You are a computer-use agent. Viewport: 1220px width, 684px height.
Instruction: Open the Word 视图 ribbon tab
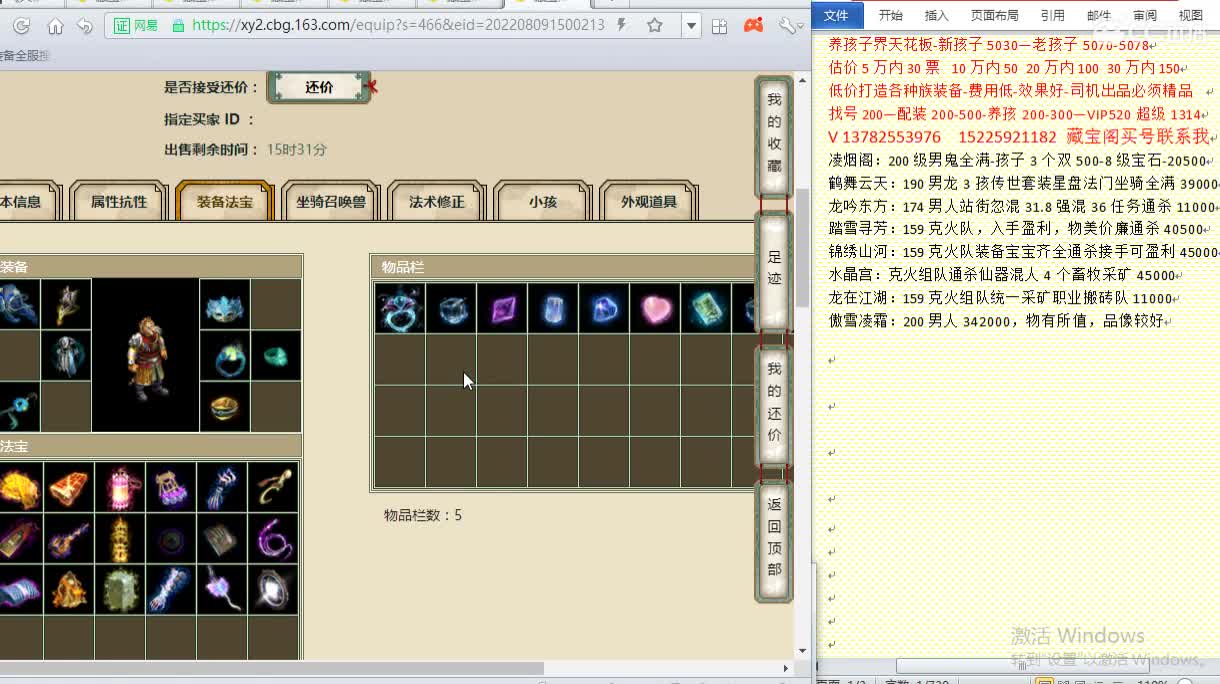pyautogui.click(x=1191, y=15)
